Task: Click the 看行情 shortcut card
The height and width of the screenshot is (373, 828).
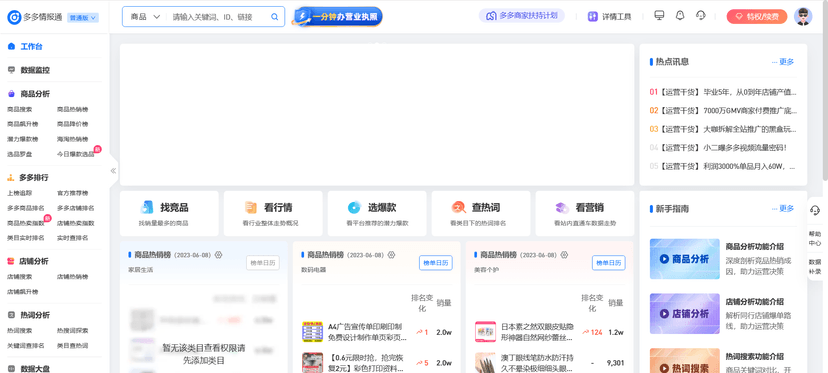Action: pos(273,213)
